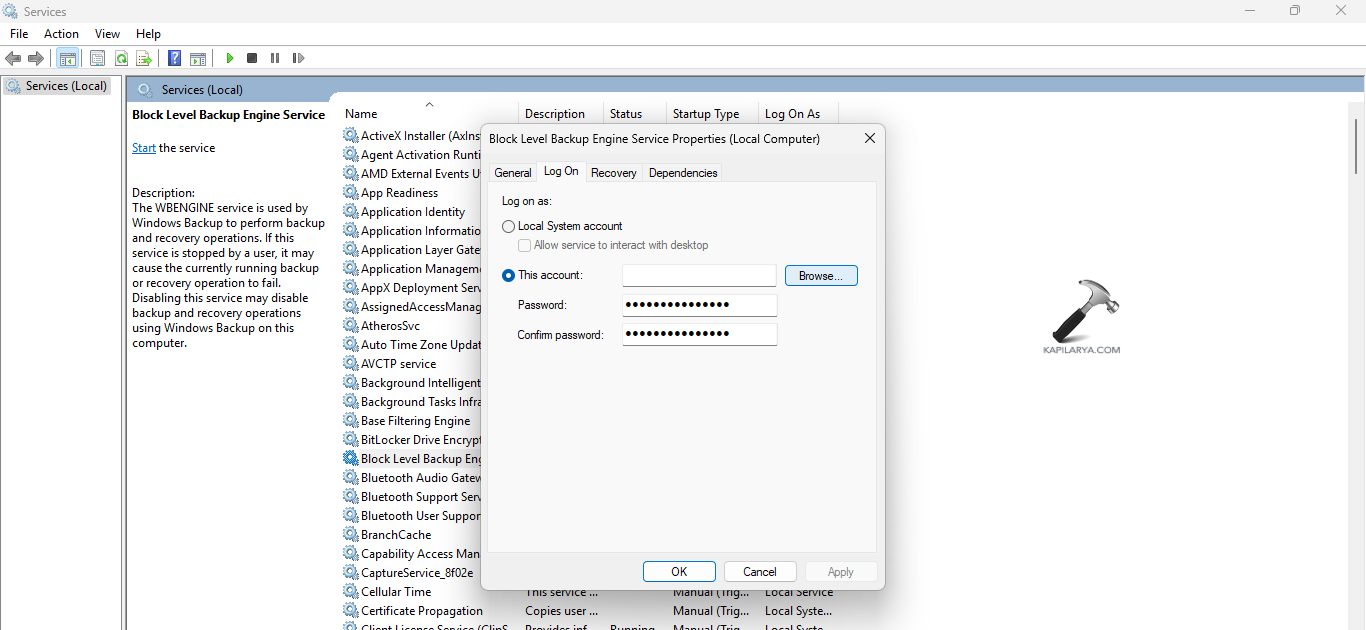Open the Properties toolbar icon
The width and height of the screenshot is (1366, 630).
pos(97,59)
